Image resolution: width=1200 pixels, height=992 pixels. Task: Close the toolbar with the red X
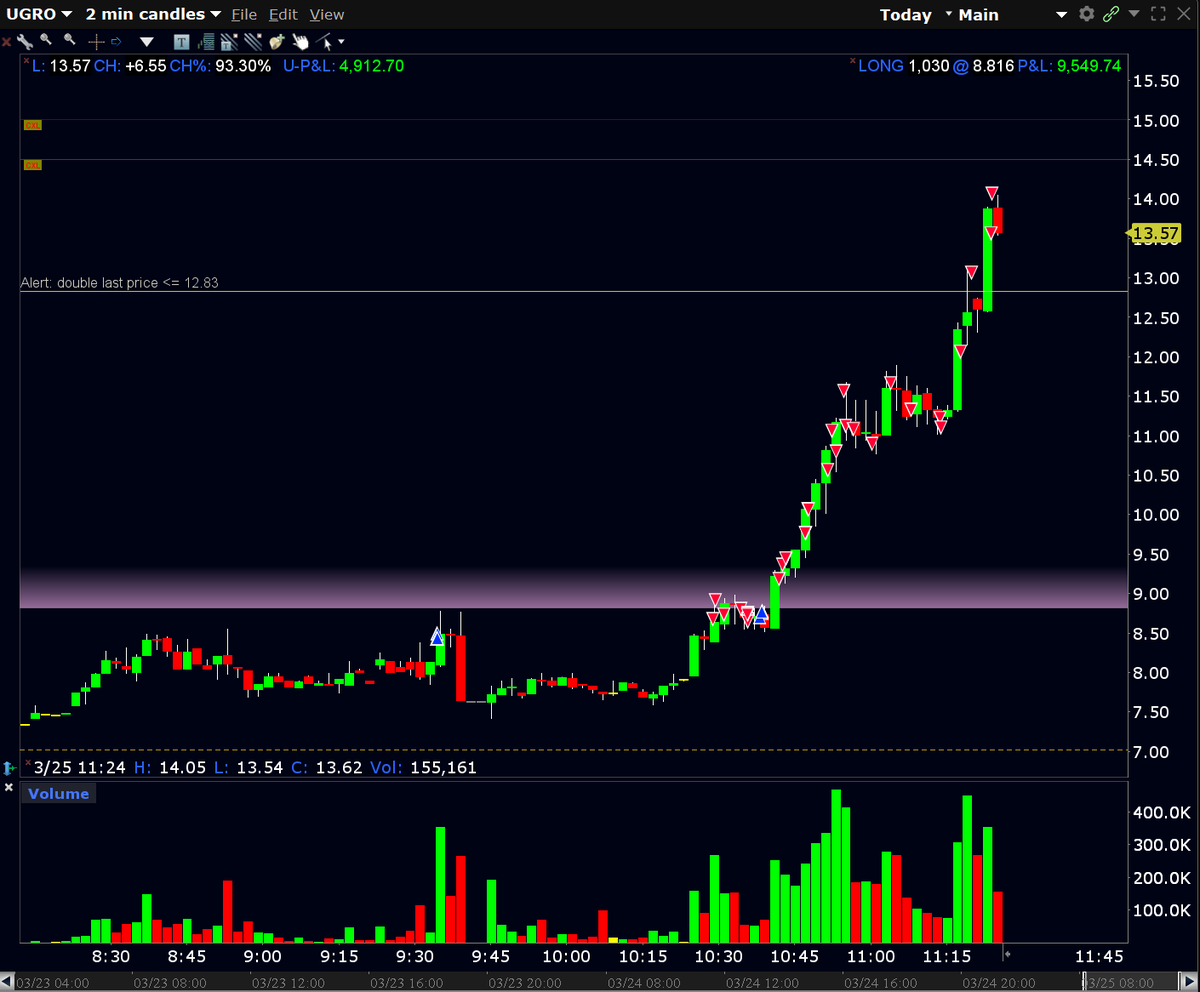pyautogui.click(x=7, y=42)
